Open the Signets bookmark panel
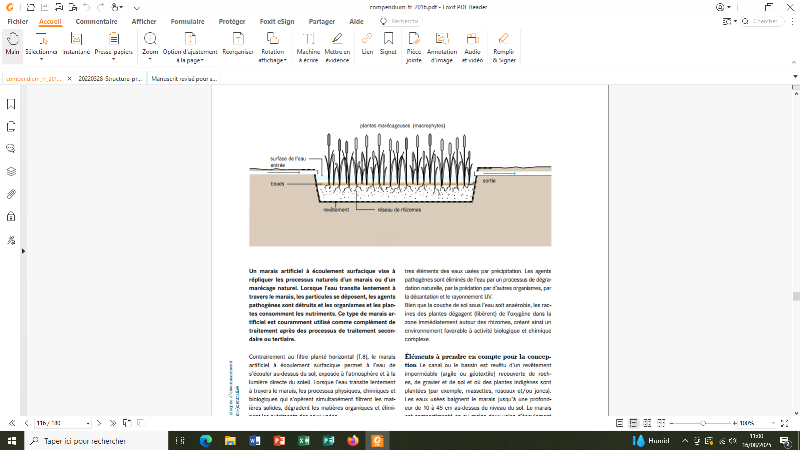 11,104
